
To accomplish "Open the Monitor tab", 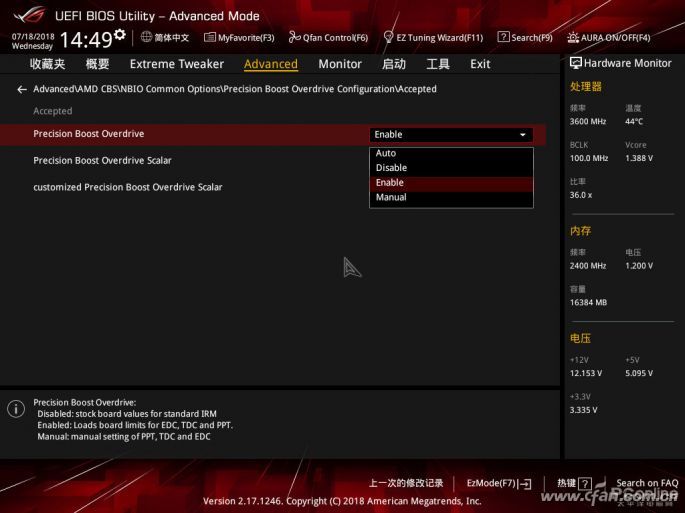I will tap(340, 64).
